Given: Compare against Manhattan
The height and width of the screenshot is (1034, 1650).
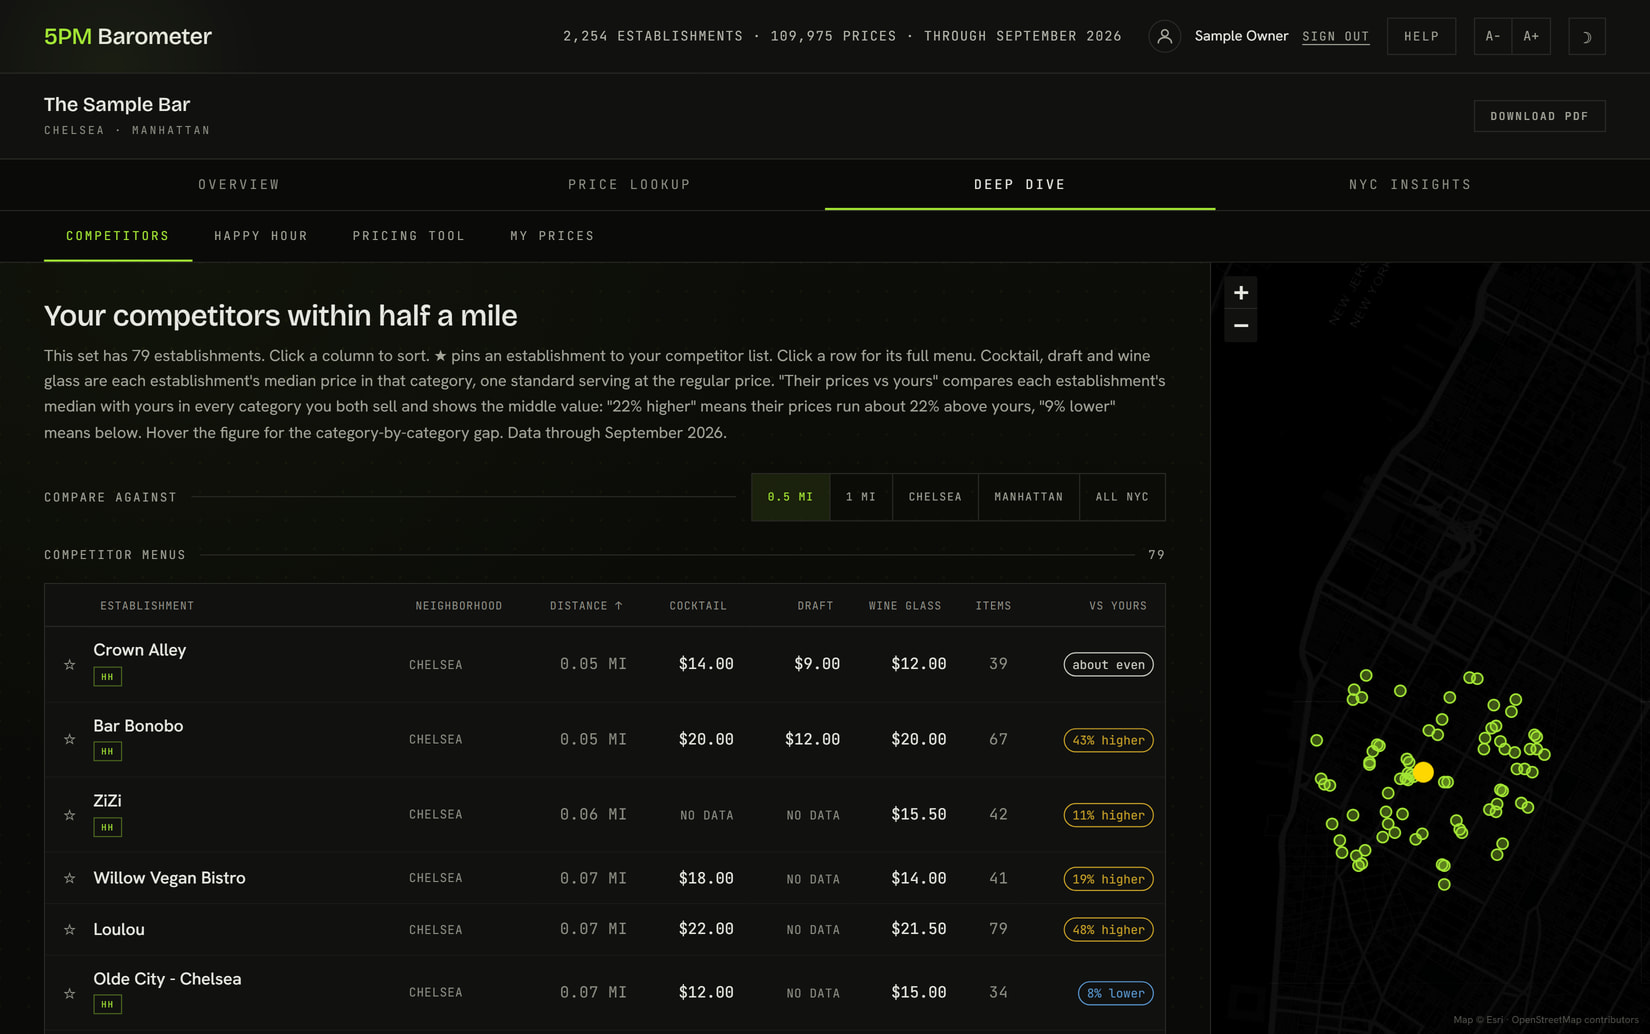Looking at the screenshot, I should (x=1029, y=497).
